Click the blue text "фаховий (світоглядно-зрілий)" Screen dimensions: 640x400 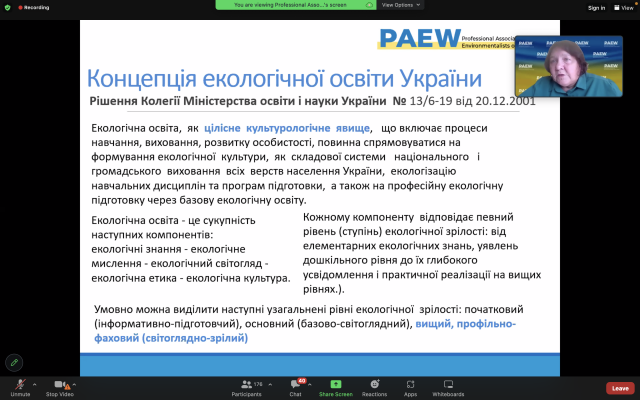point(171,338)
